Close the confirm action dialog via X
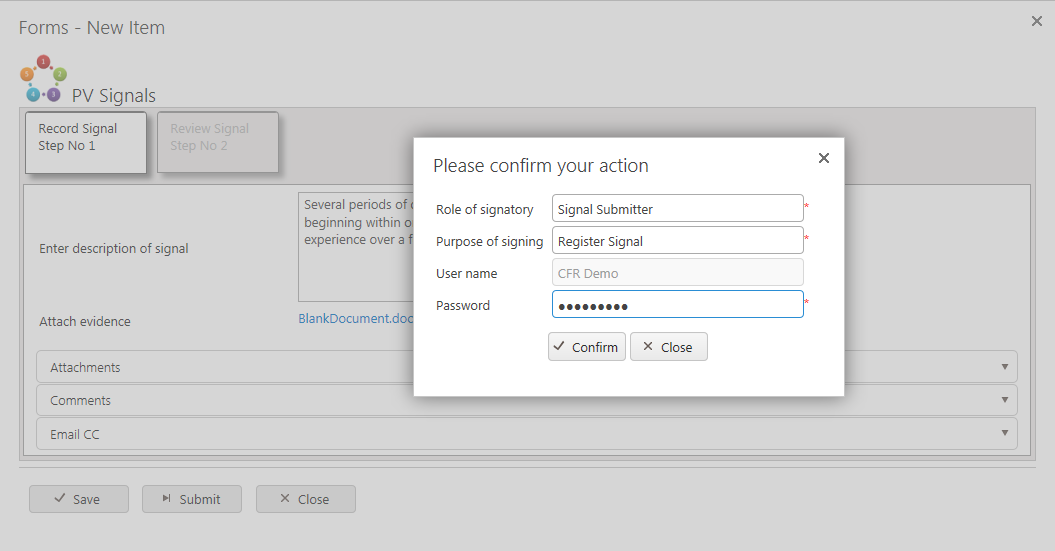 pyautogui.click(x=824, y=158)
